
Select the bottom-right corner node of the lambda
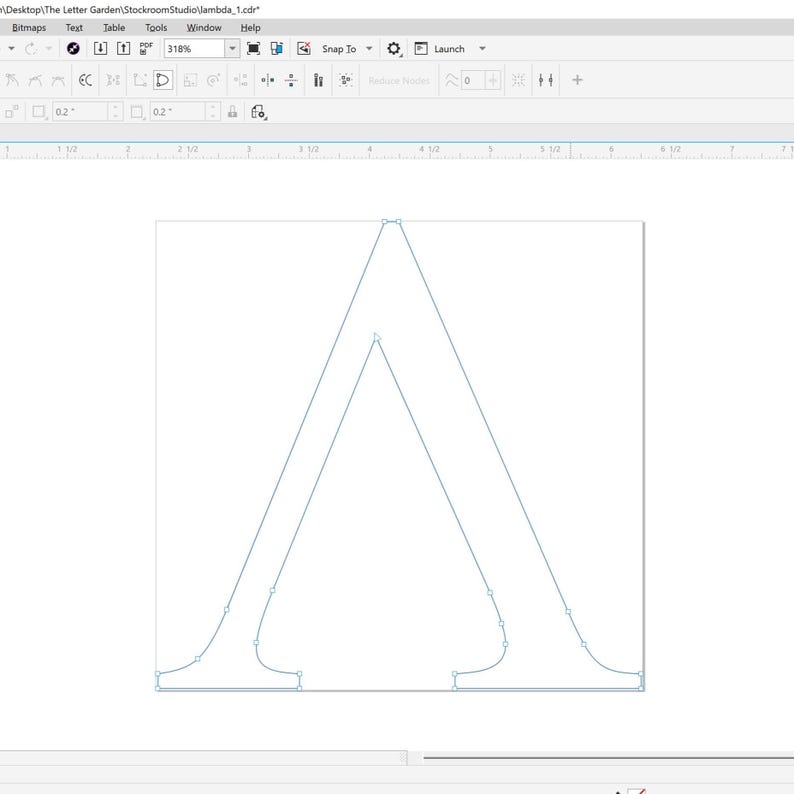pyautogui.click(x=641, y=688)
